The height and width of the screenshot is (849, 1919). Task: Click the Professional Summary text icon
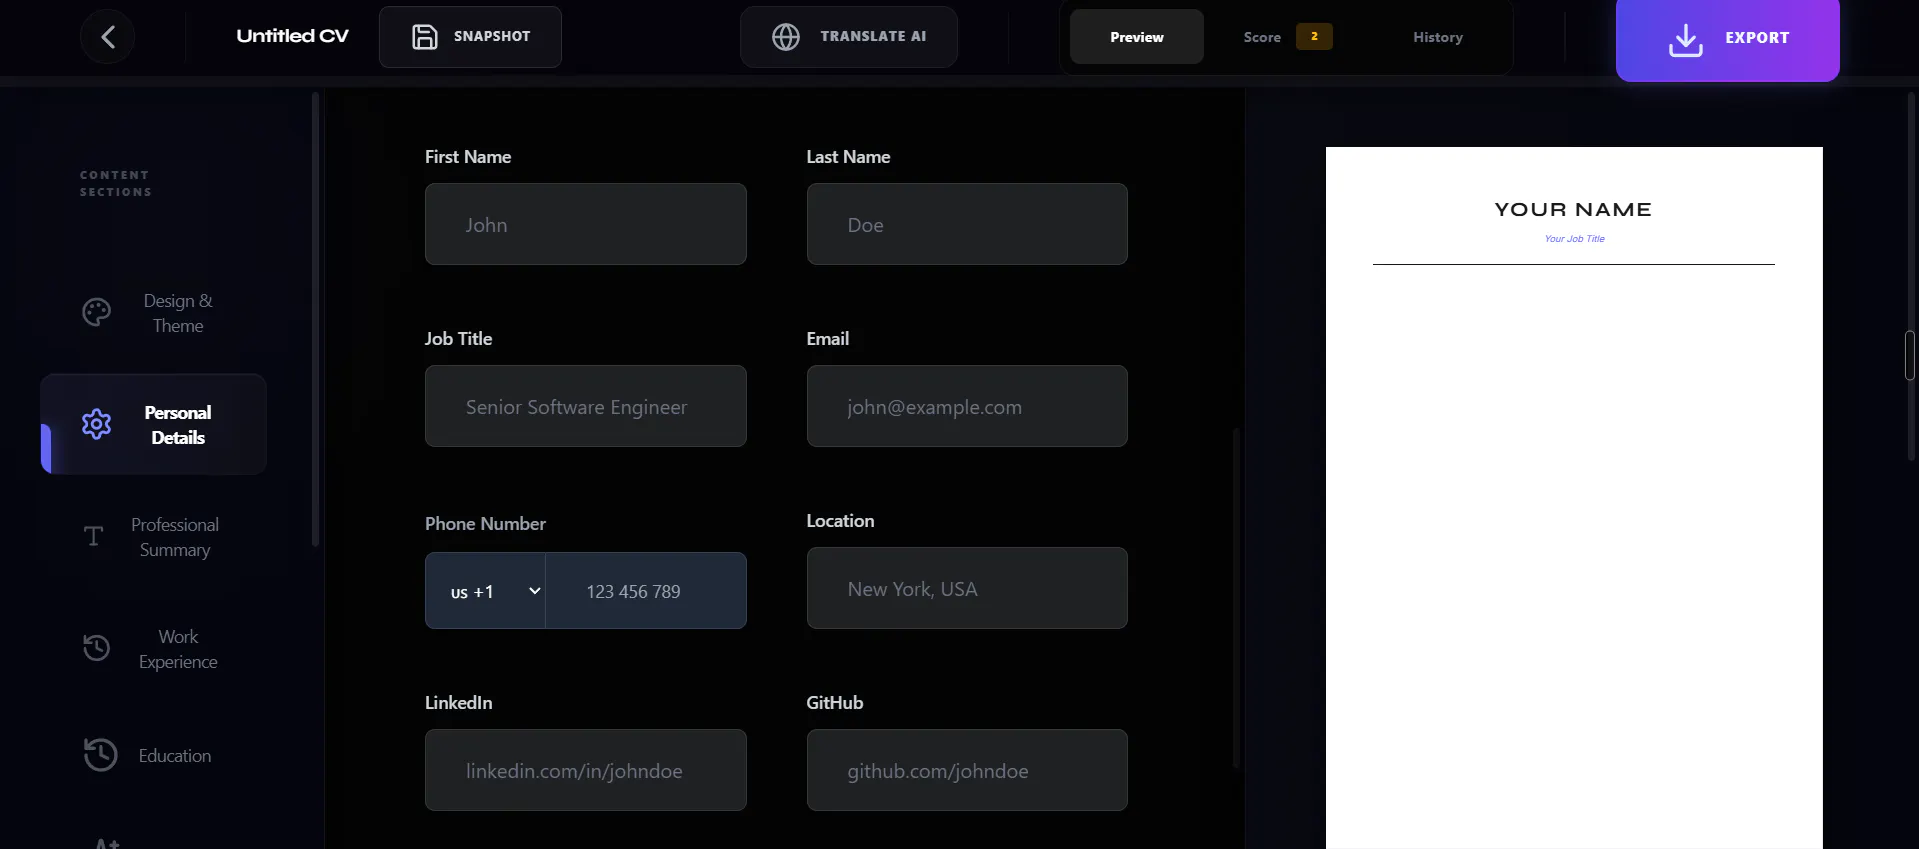(x=94, y=537)
